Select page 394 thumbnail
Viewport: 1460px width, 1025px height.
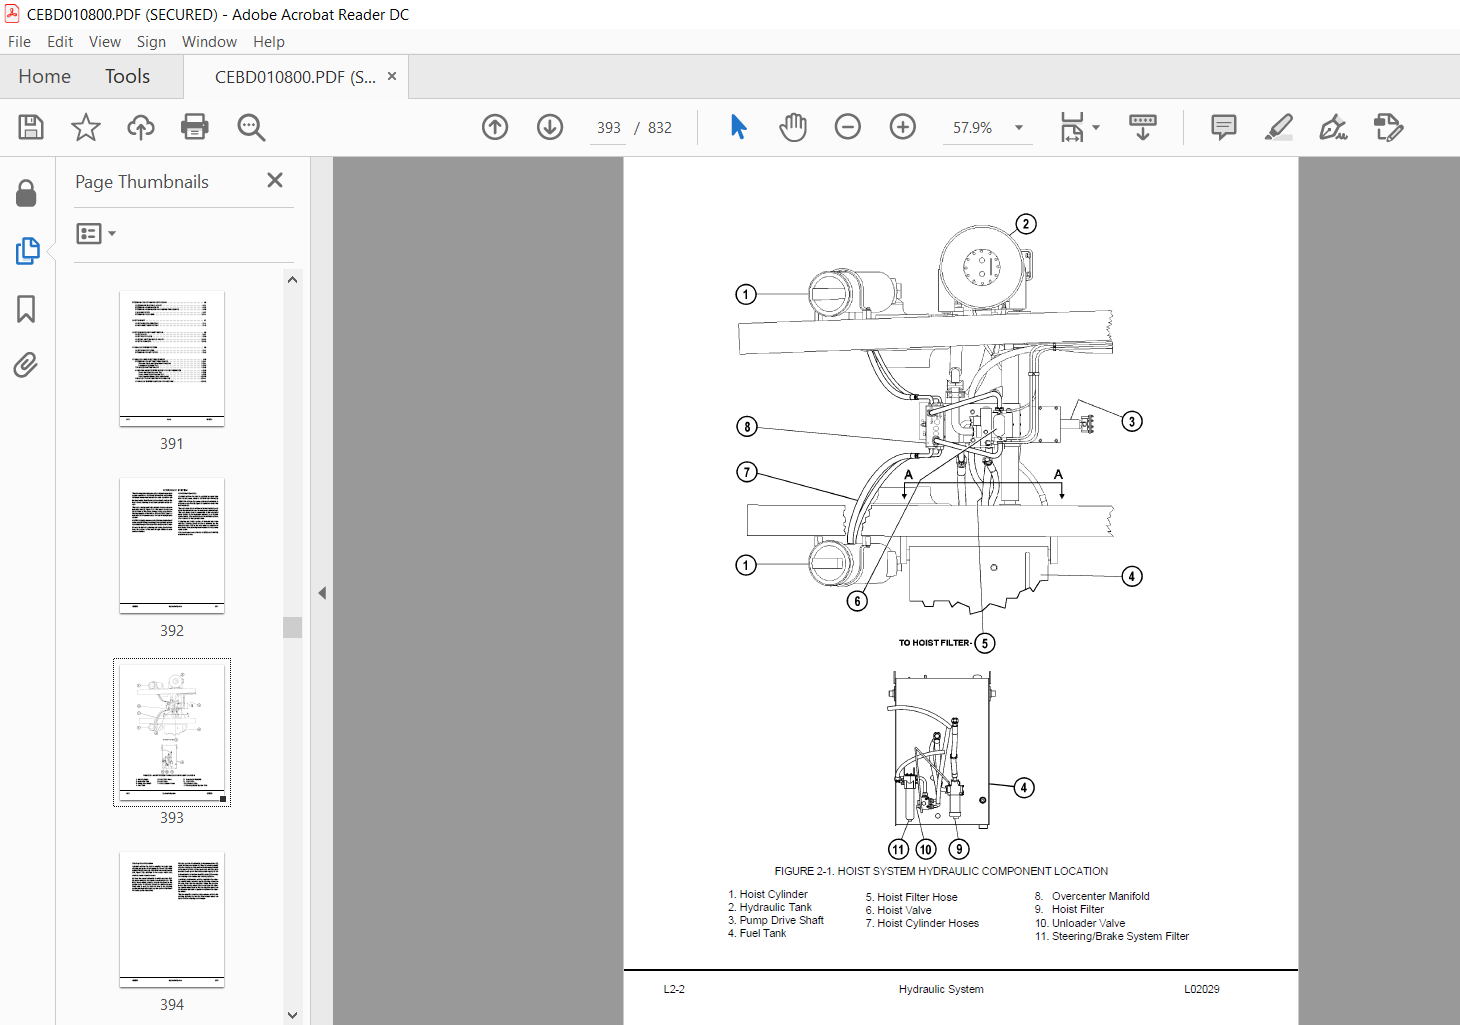pyautogui.click(x=172, y=920)
